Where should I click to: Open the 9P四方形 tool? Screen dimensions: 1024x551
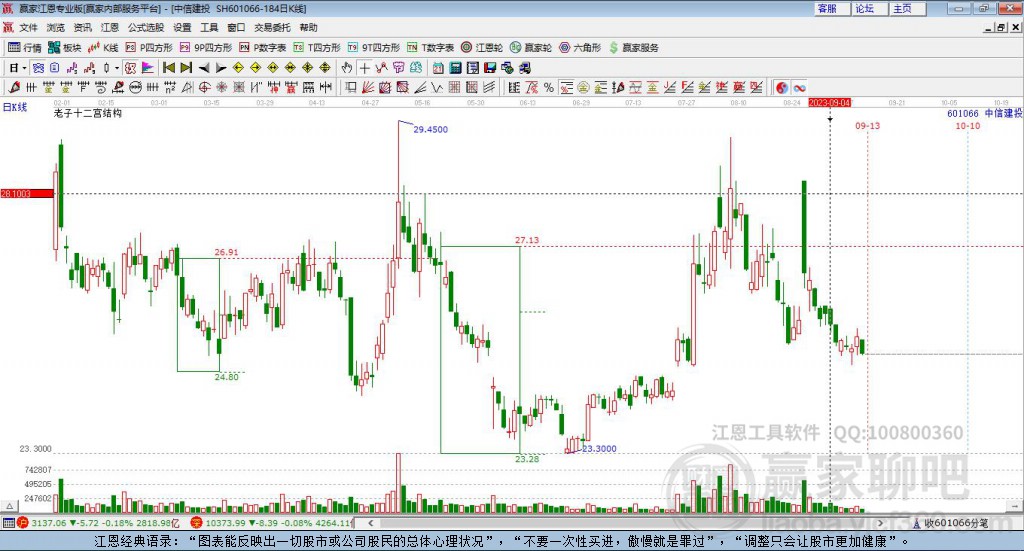[206, 48]
